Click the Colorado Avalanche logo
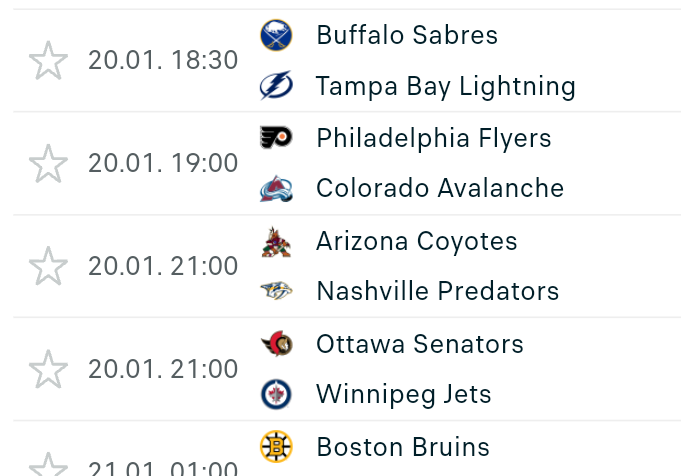 (276, 188)
